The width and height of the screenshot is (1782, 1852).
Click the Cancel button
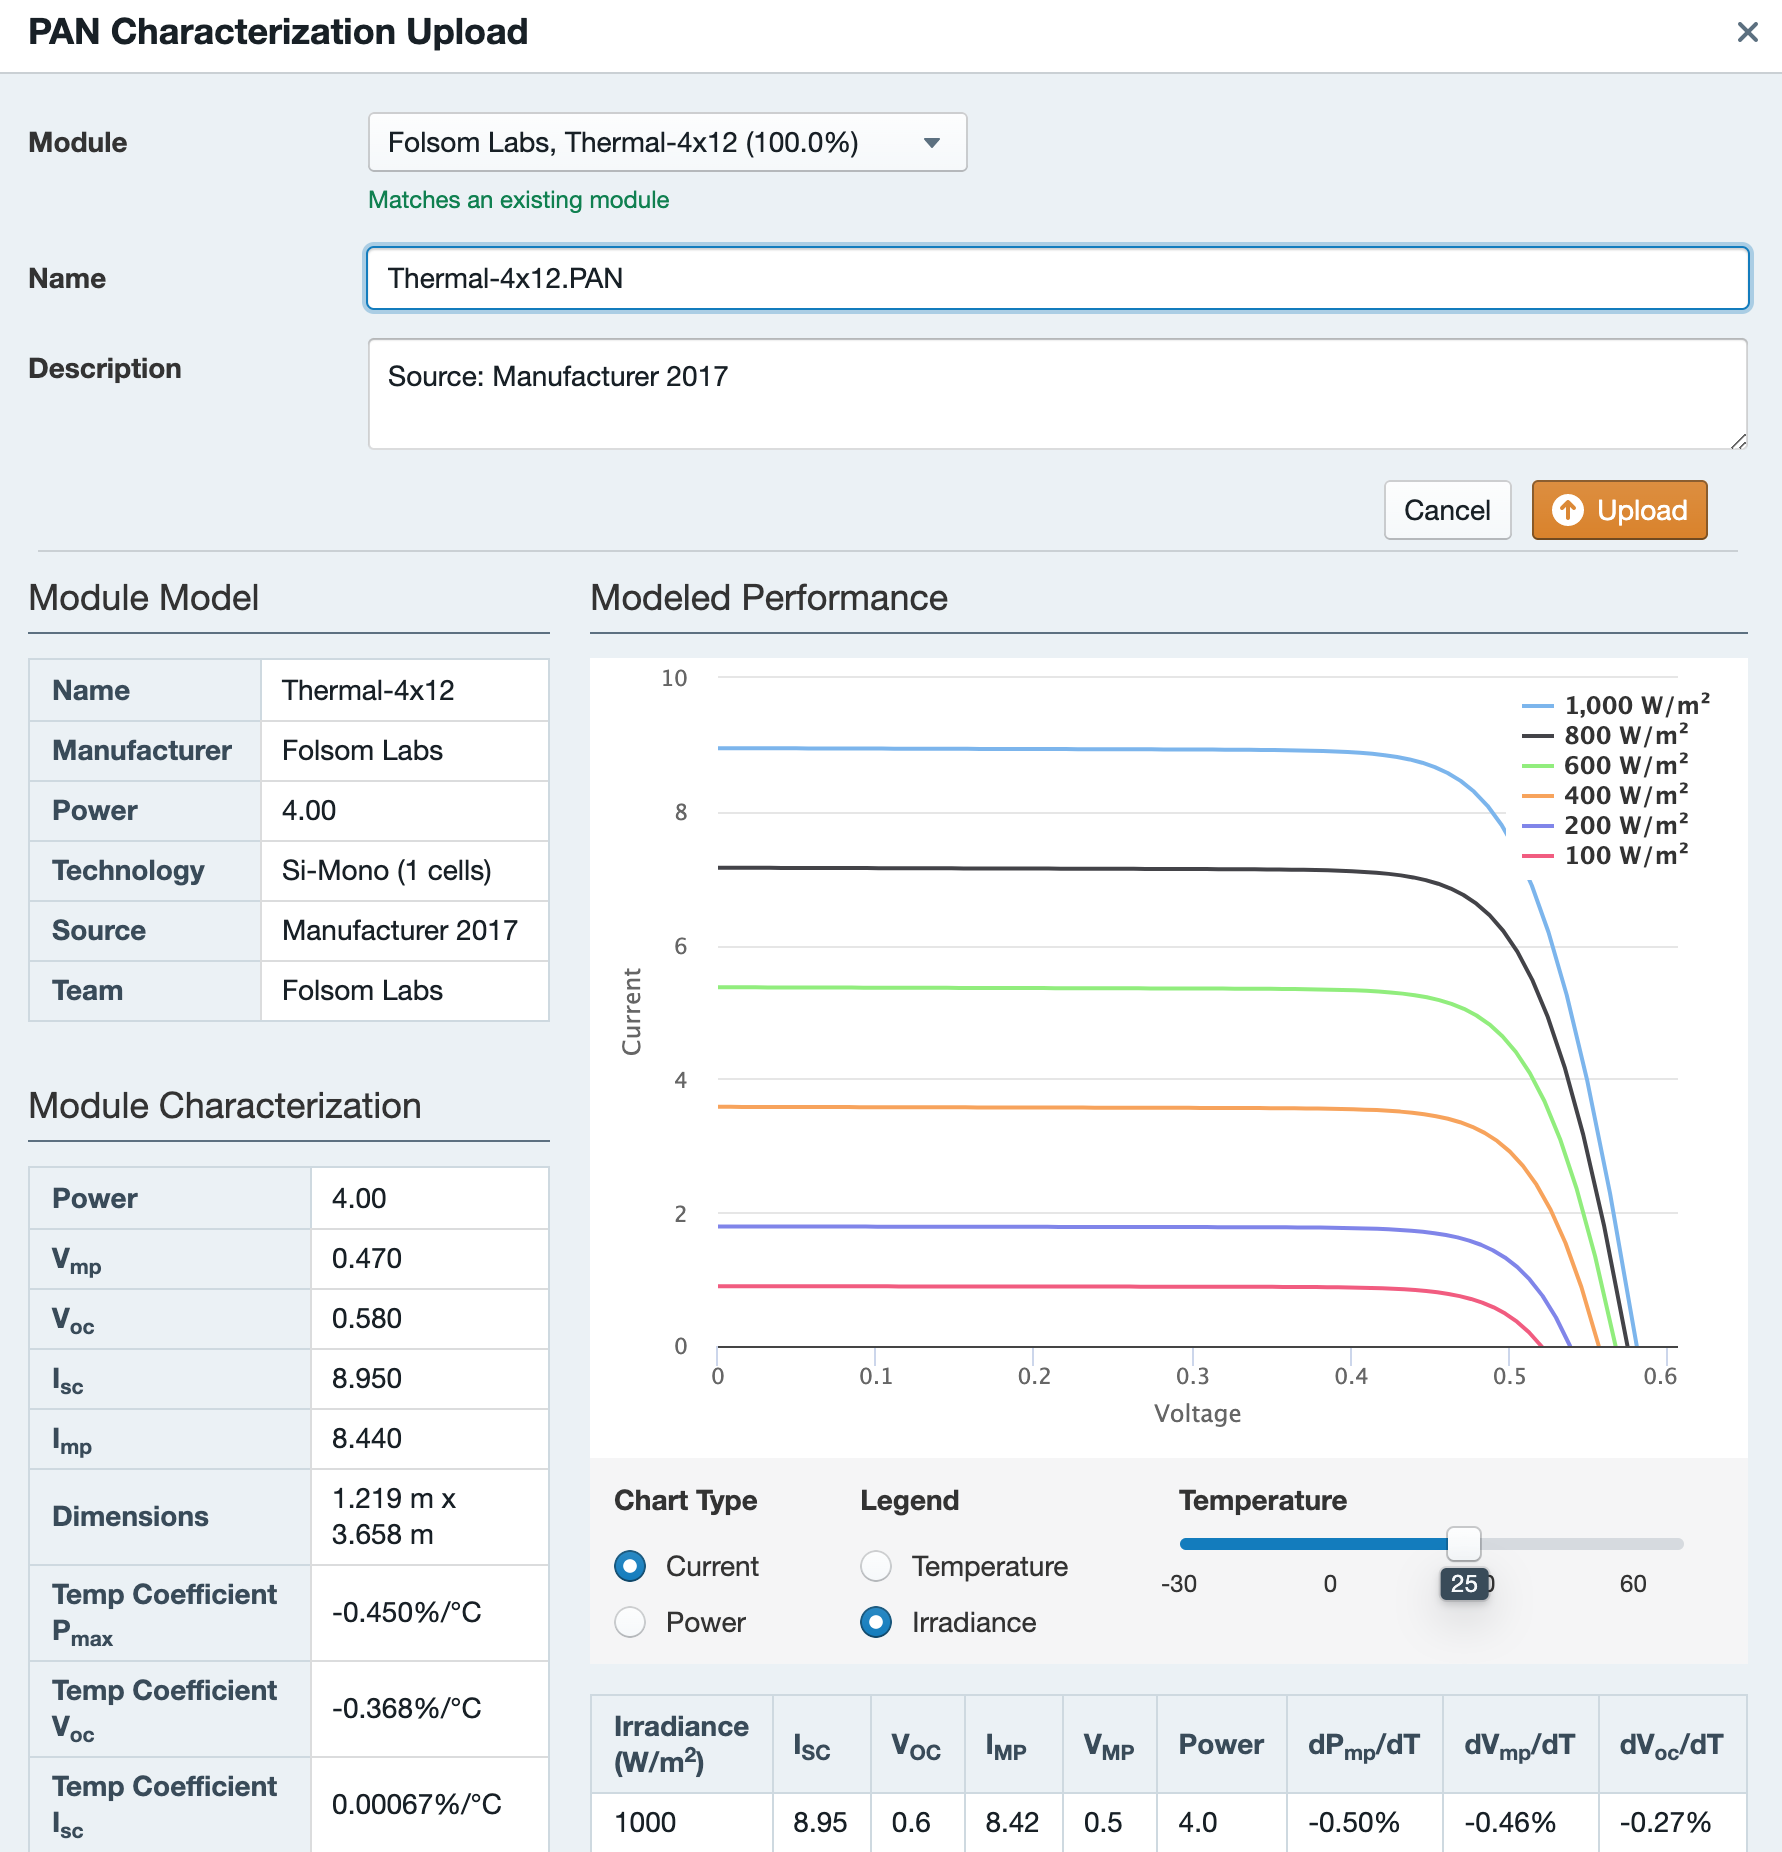[x=1447, y=510]
